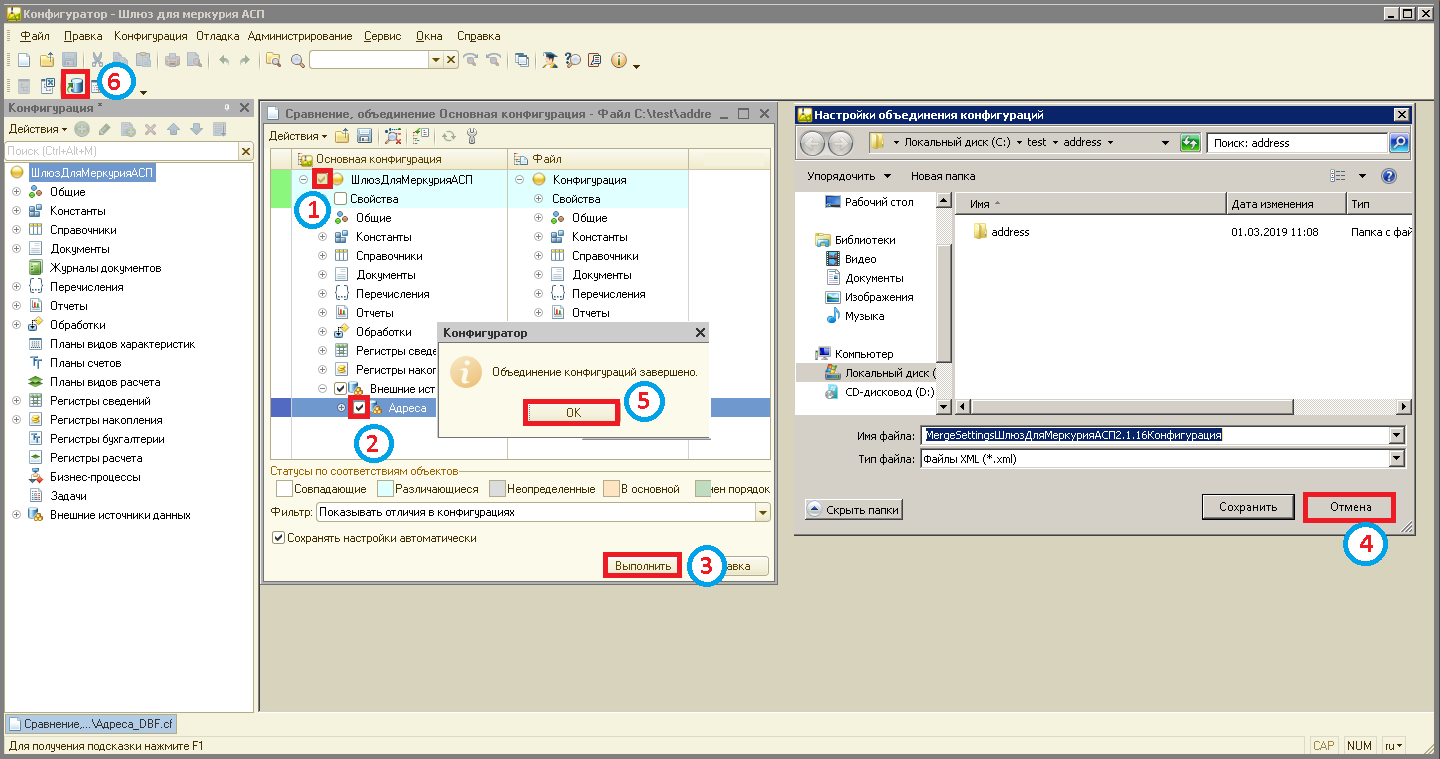Click the ru language indicator in status bar

coord(1393,746)
